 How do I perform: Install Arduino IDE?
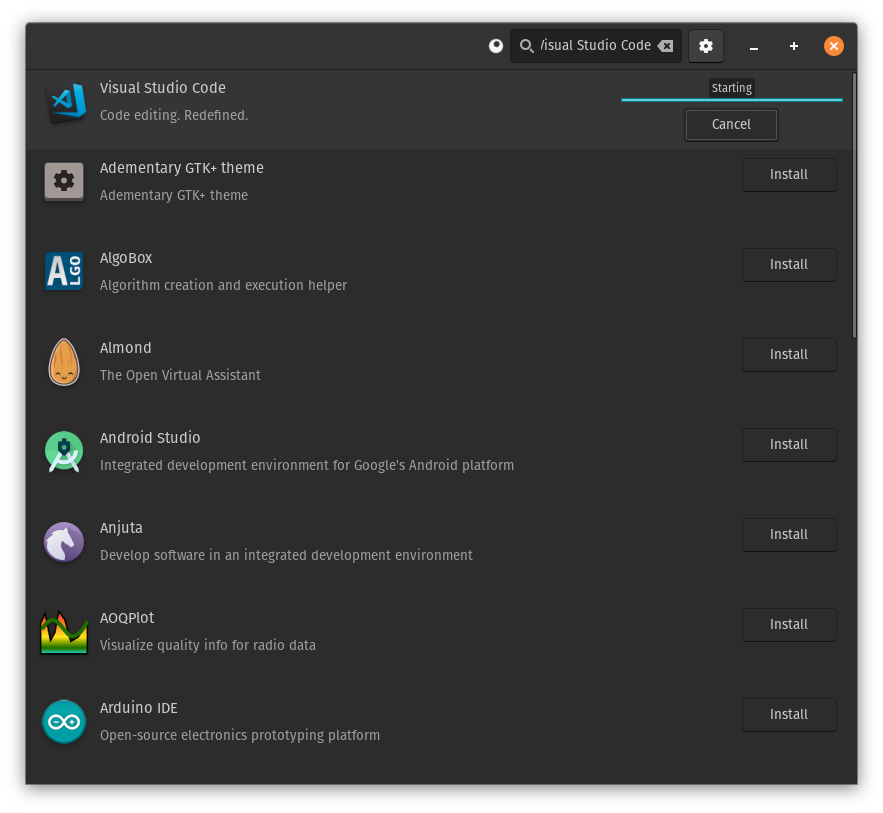(x=789, y=714)
